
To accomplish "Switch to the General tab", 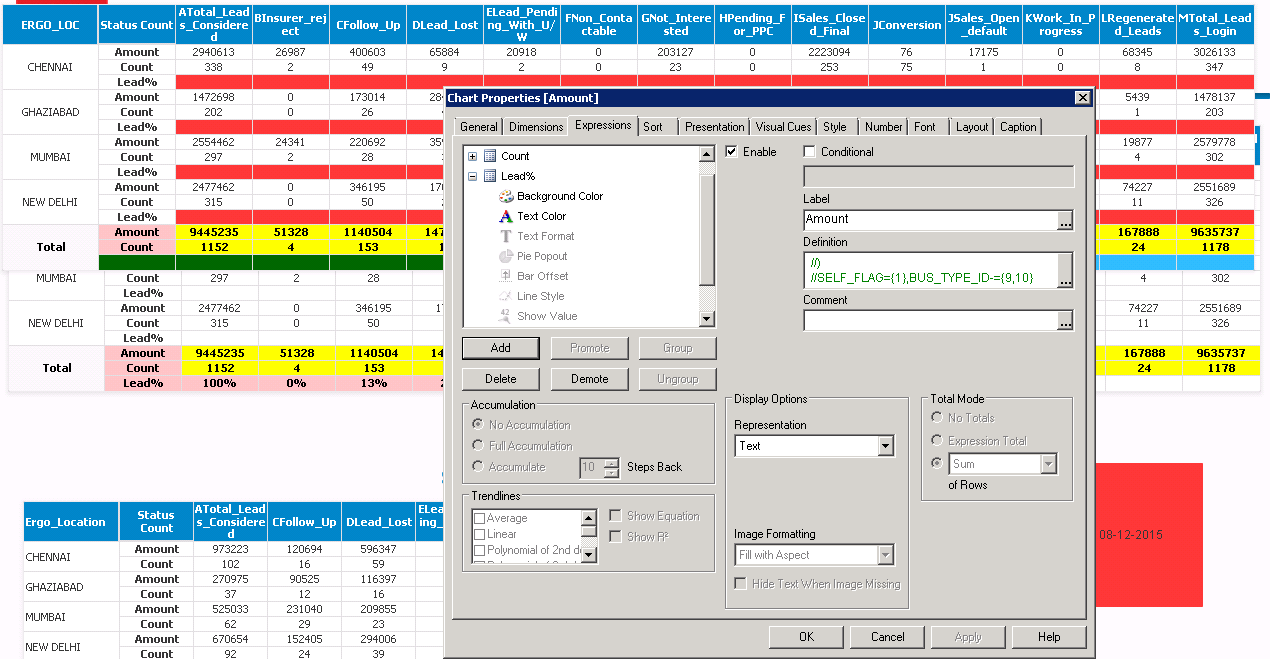I will [x=478, y=127].
